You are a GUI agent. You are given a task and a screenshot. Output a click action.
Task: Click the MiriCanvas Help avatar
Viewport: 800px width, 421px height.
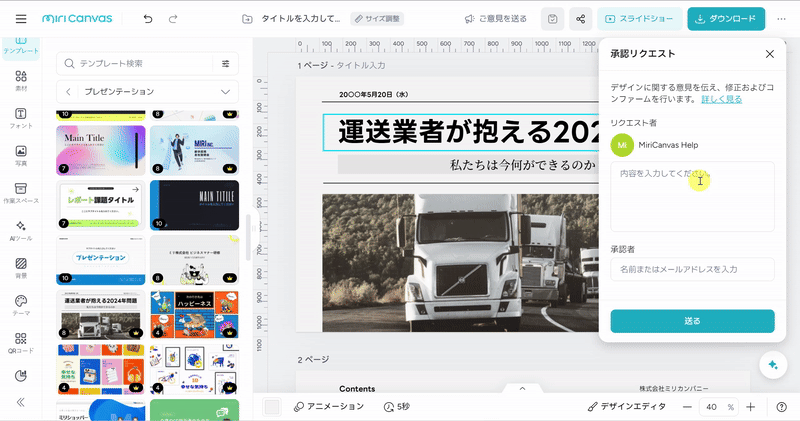(x=622, y=145)
